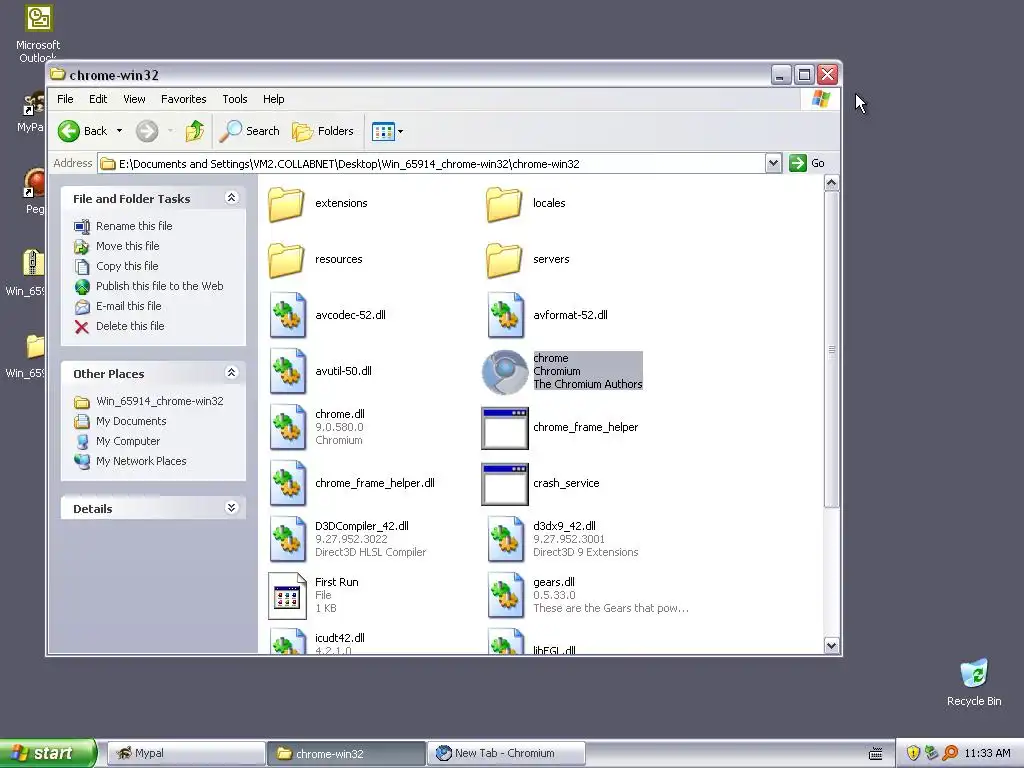Click the Go button
Image resolution: width=1024 pixels, height=768 pixels.
click(807, 163)
